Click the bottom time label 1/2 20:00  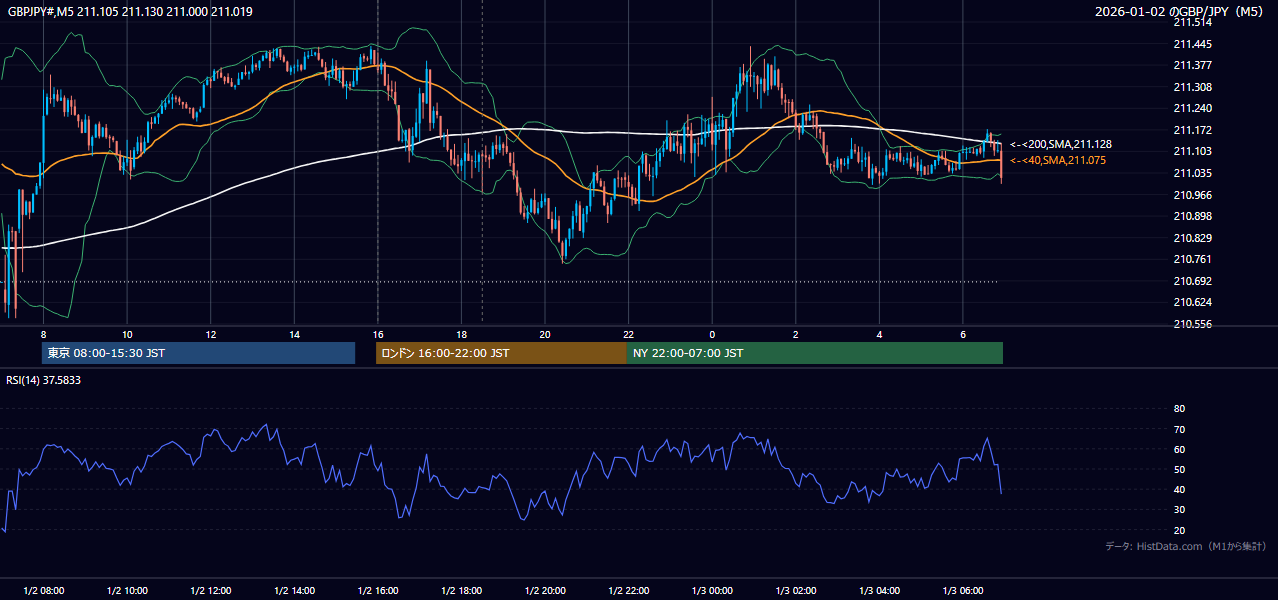[545, 590]
